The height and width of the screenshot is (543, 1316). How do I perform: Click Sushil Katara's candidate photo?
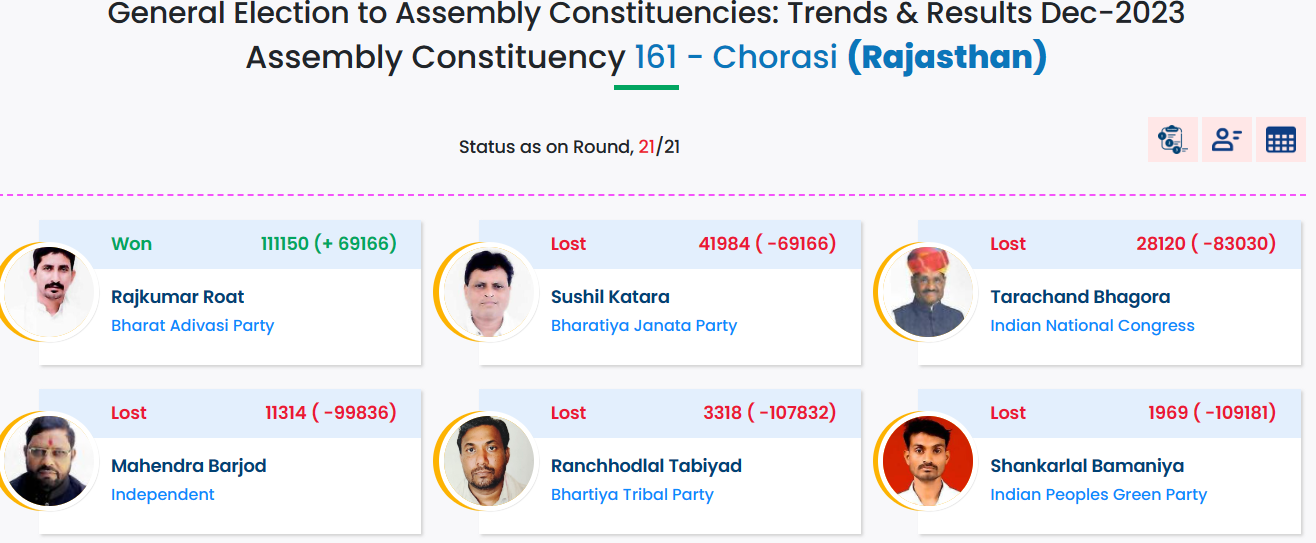pos(488,292)
